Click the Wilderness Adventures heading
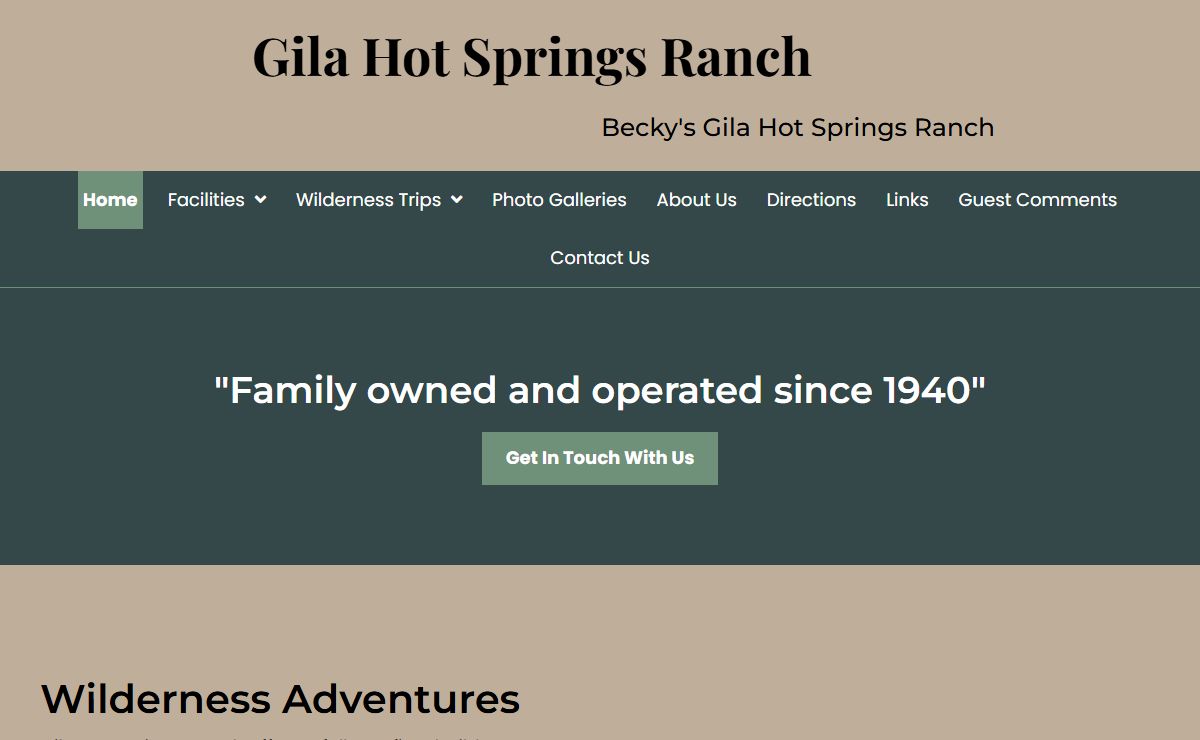The height and width of the screenshot is (740, 1200). 280,699
